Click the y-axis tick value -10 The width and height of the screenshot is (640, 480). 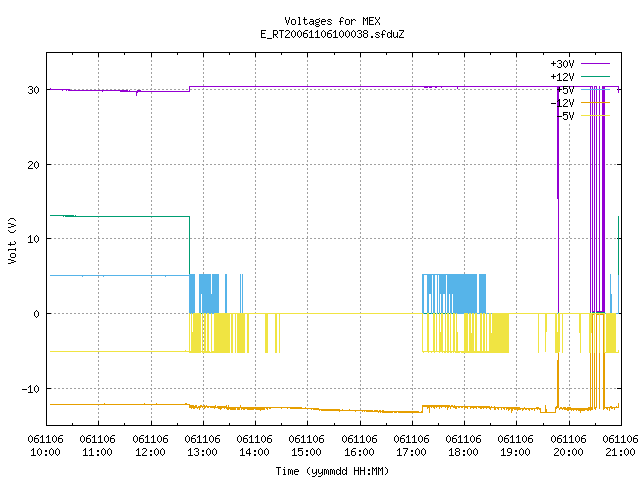pyautogui.click(x=31, y=389)
